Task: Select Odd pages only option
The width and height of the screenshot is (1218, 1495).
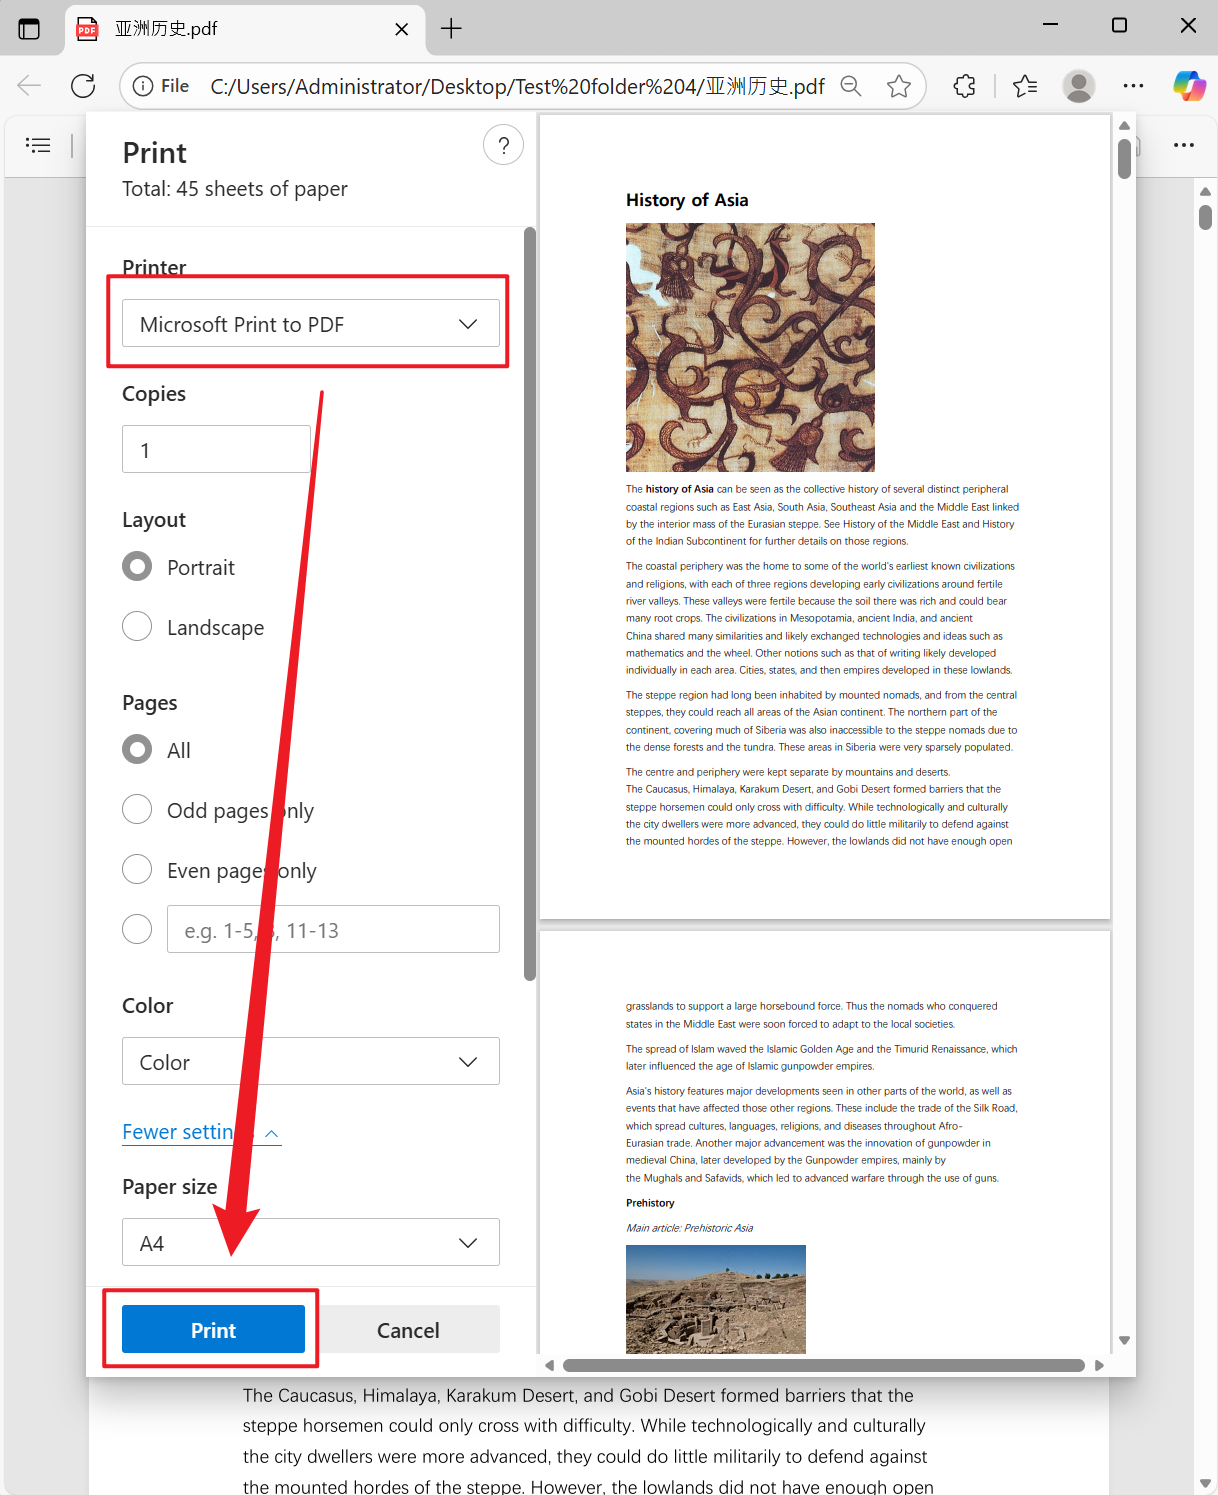Action: tap(137, 809)
